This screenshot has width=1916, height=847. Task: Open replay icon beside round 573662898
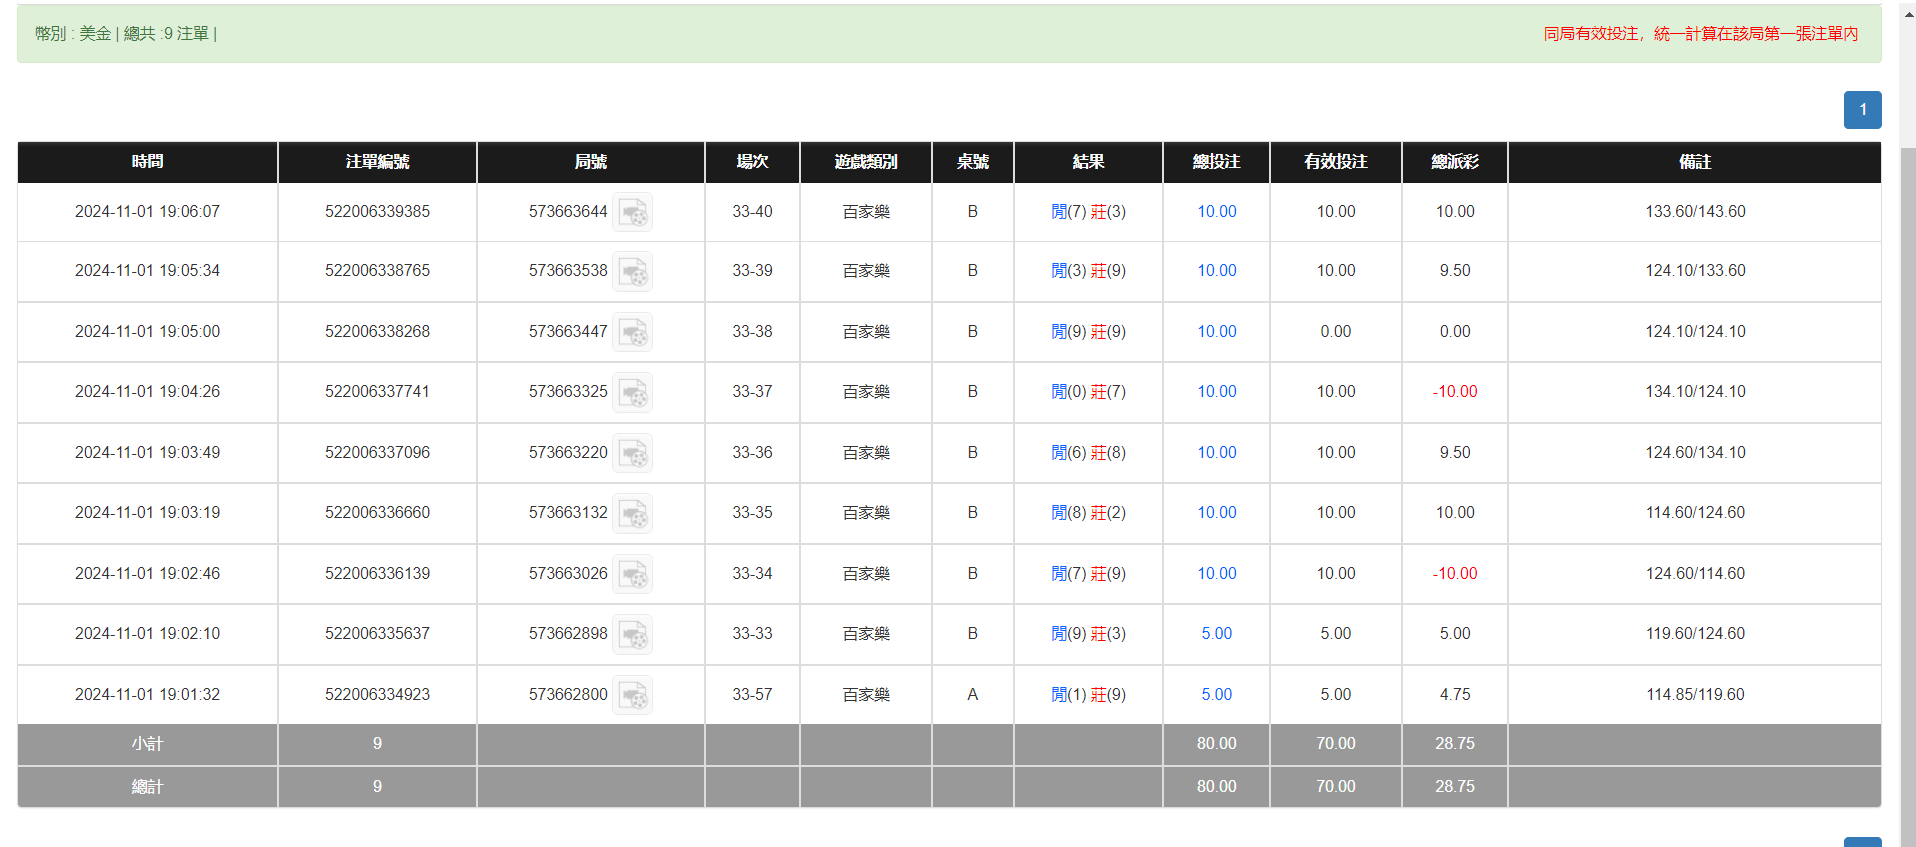click(x=632, y=635)
